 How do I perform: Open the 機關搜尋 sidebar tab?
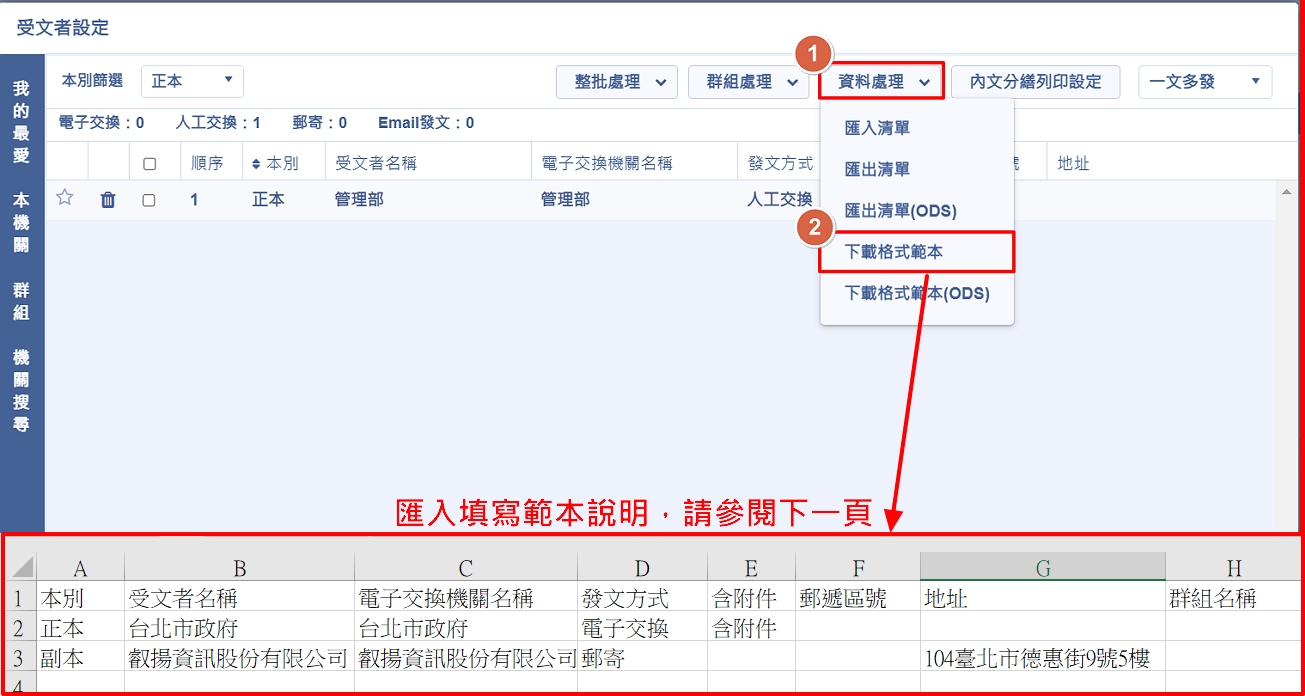click(21, 390)
